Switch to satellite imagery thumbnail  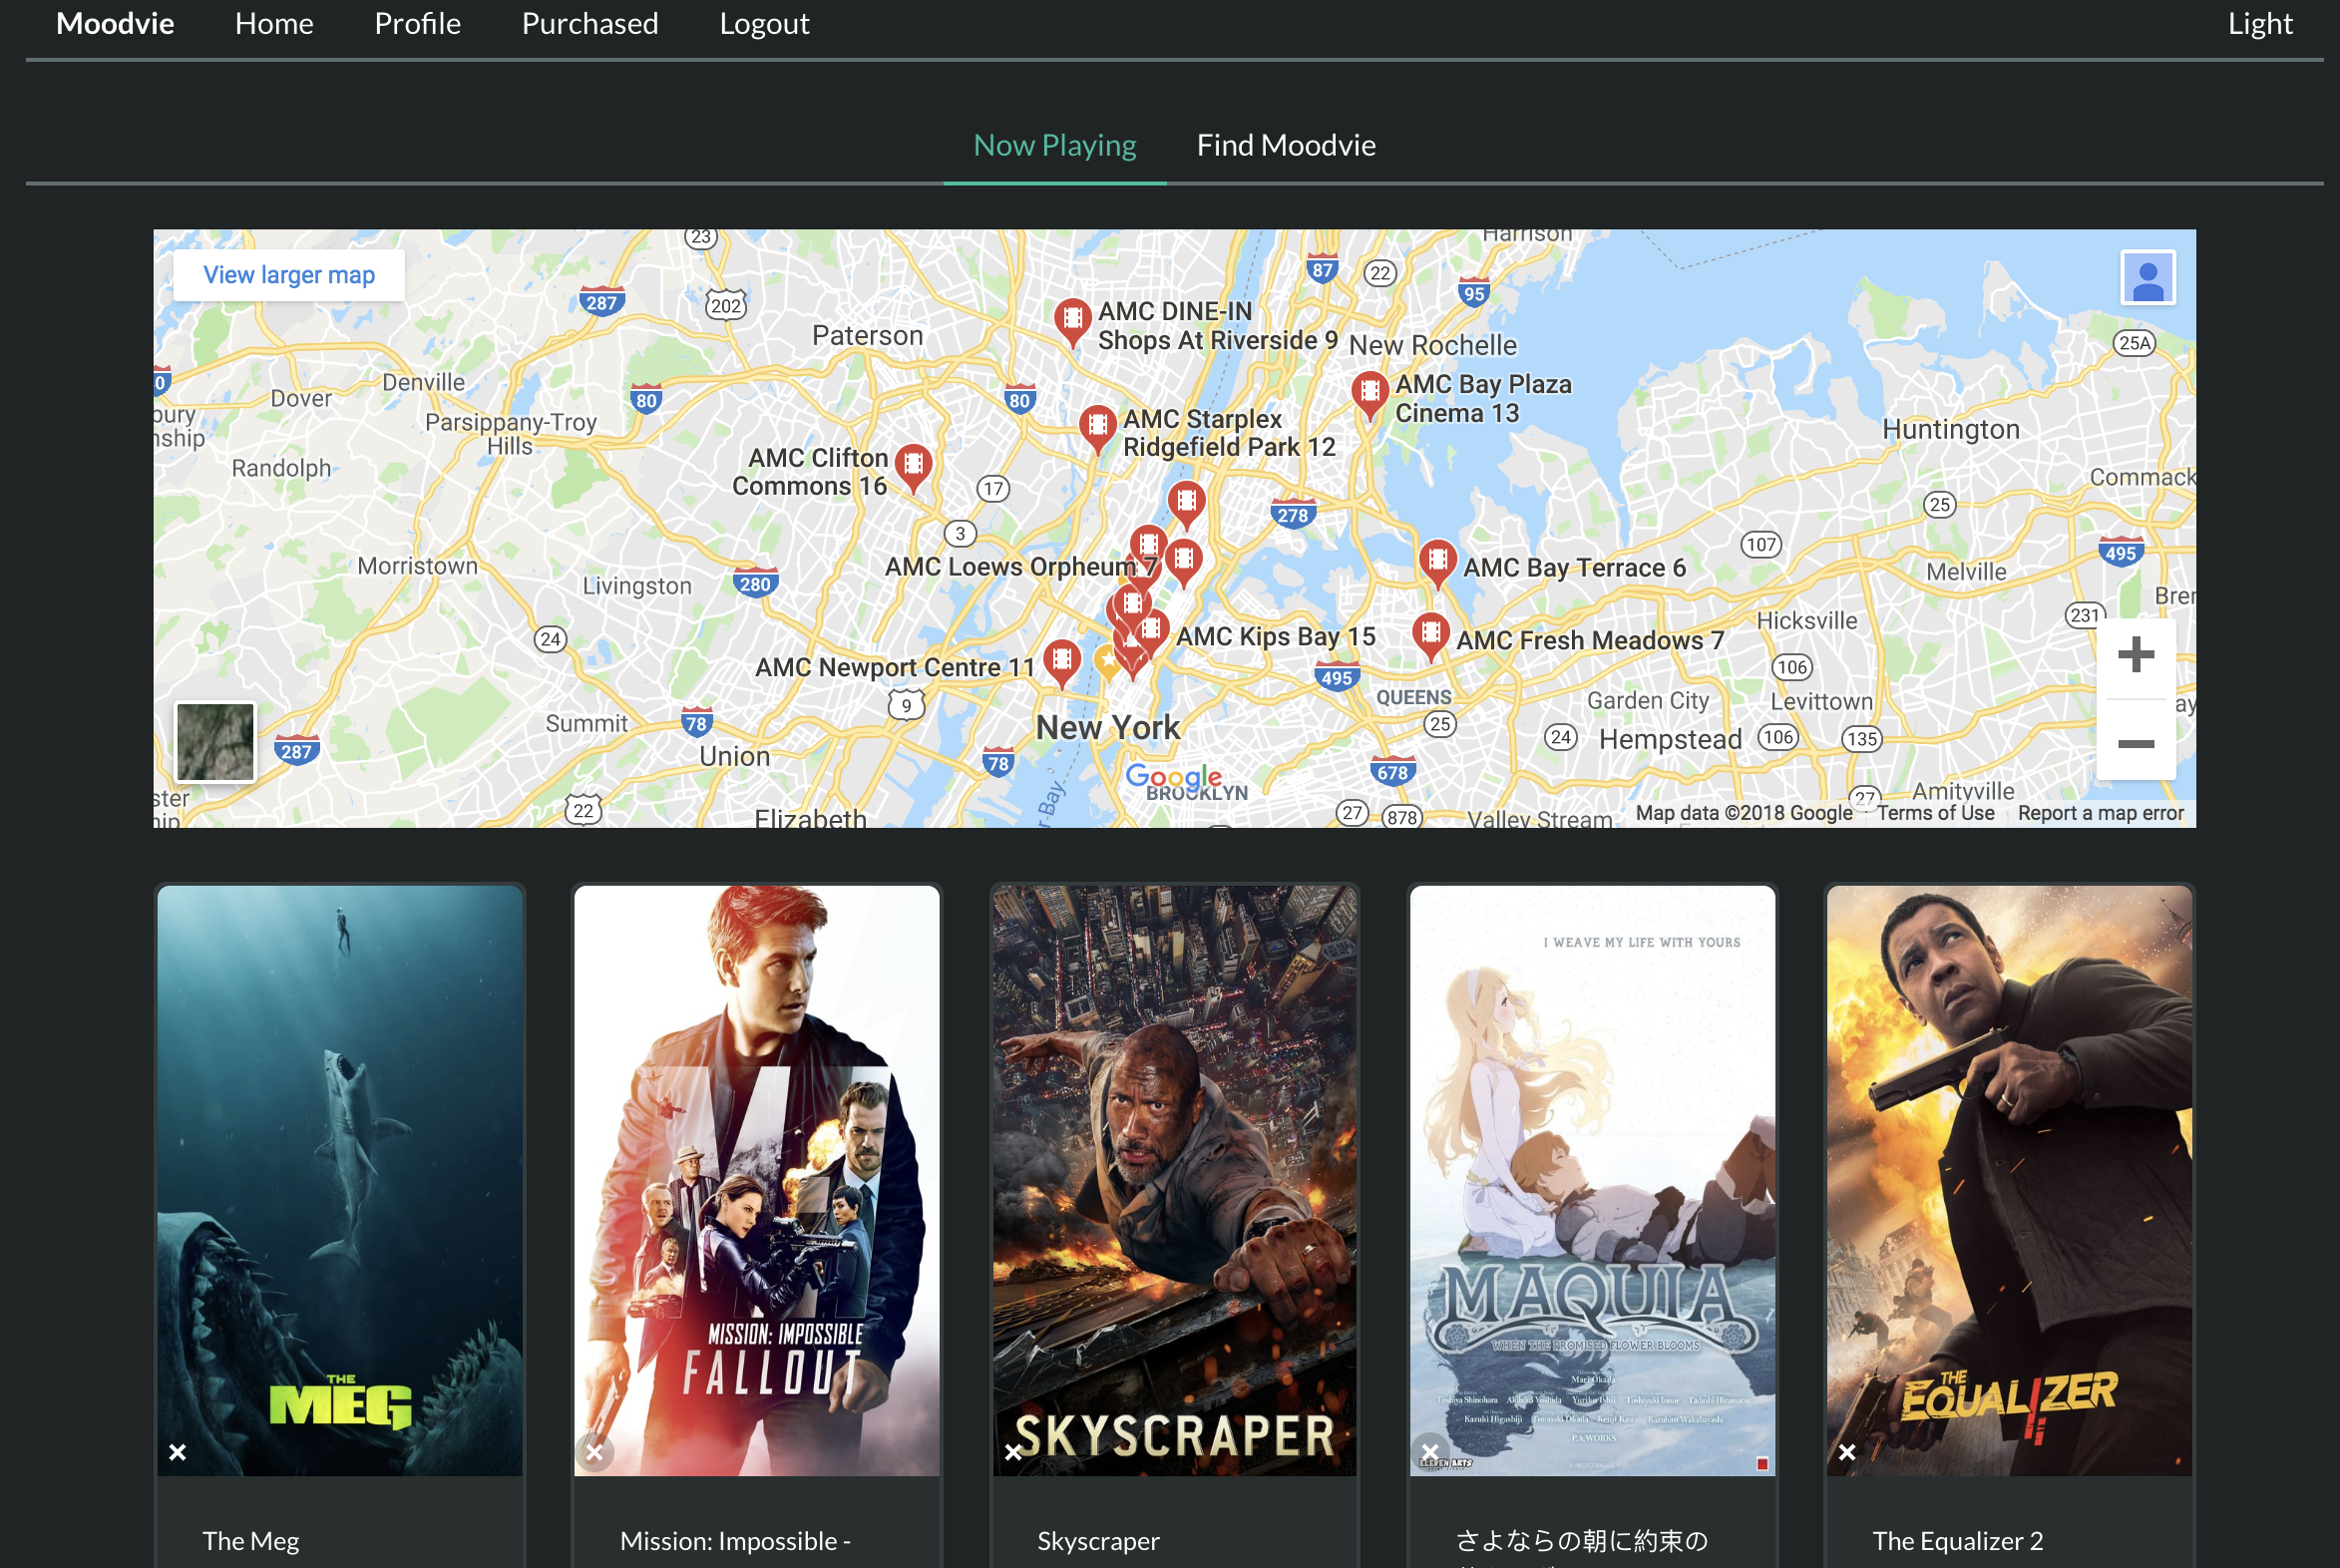(215, 742)
